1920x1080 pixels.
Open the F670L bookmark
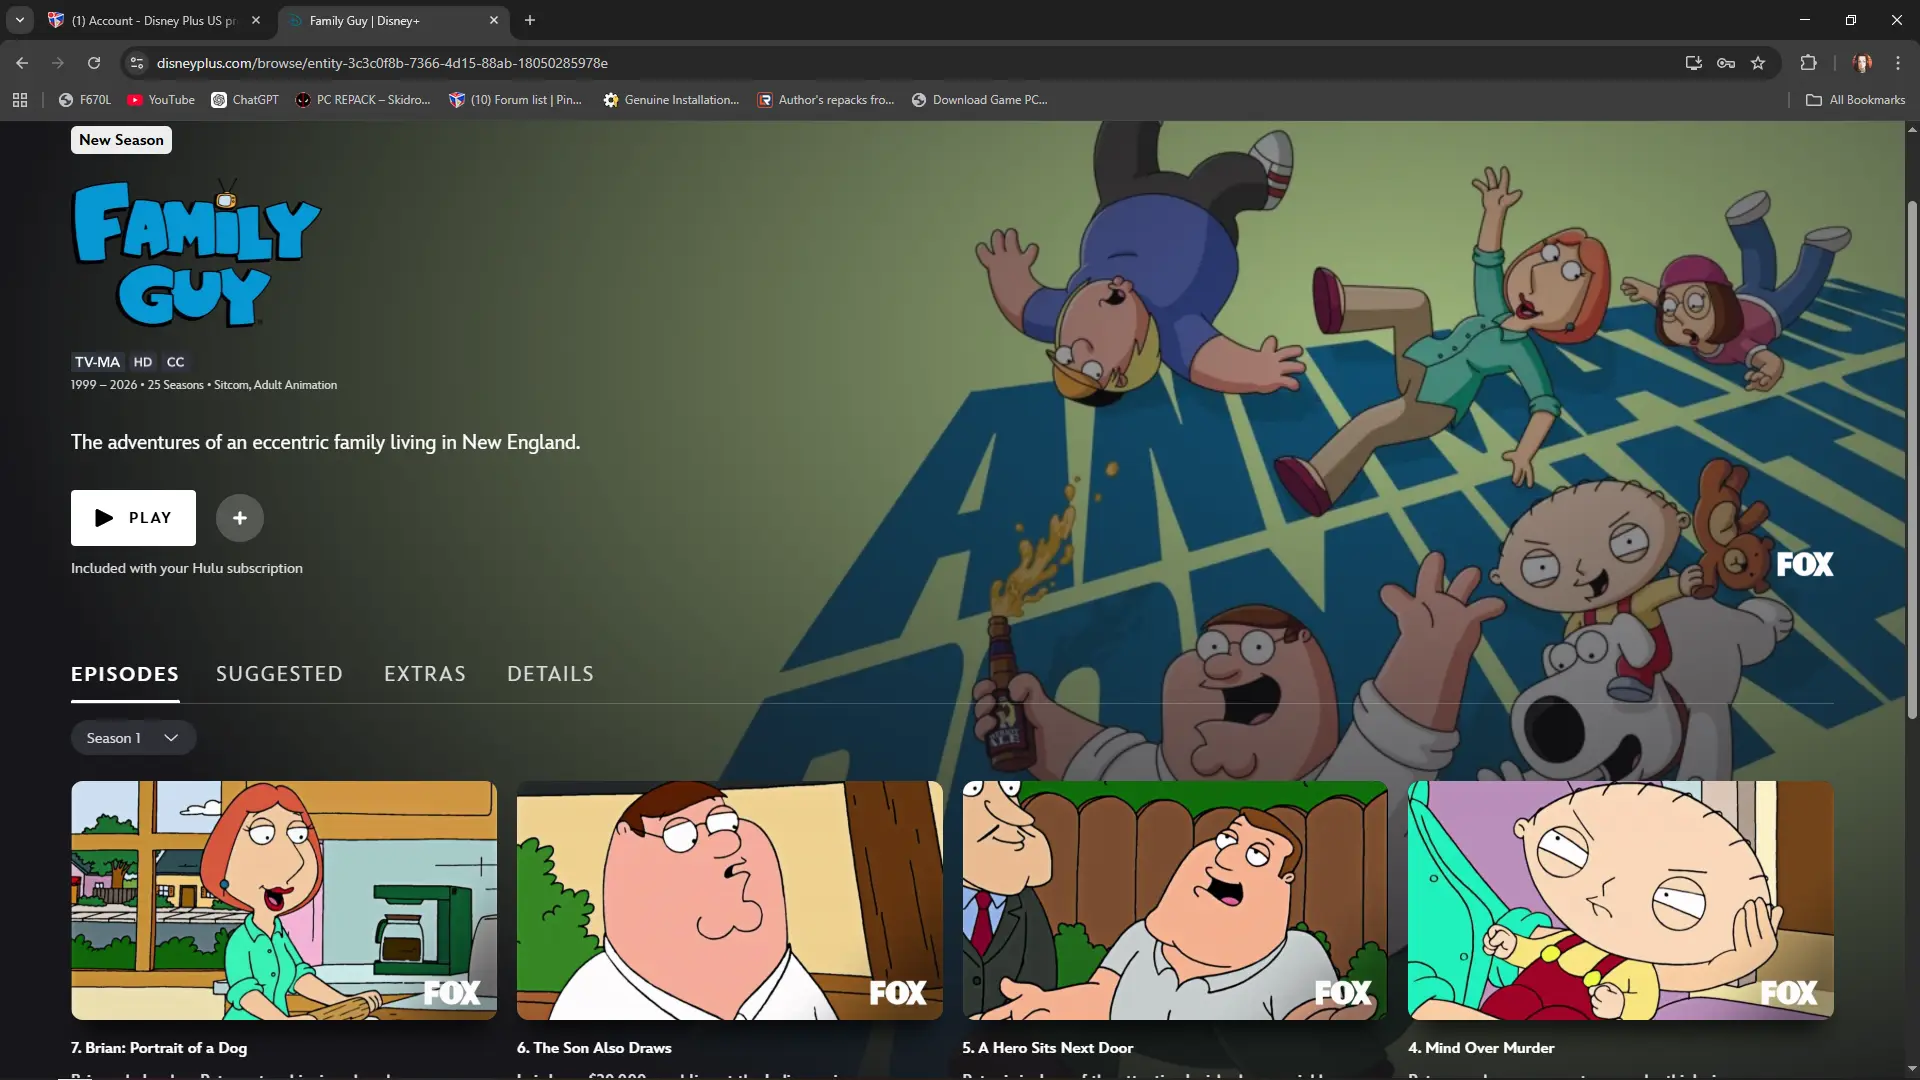click(85, 100)
